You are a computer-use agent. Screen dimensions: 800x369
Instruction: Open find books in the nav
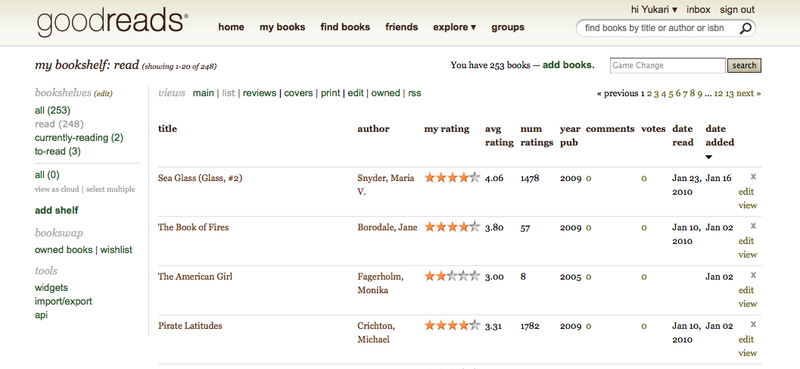click(345, 27)
